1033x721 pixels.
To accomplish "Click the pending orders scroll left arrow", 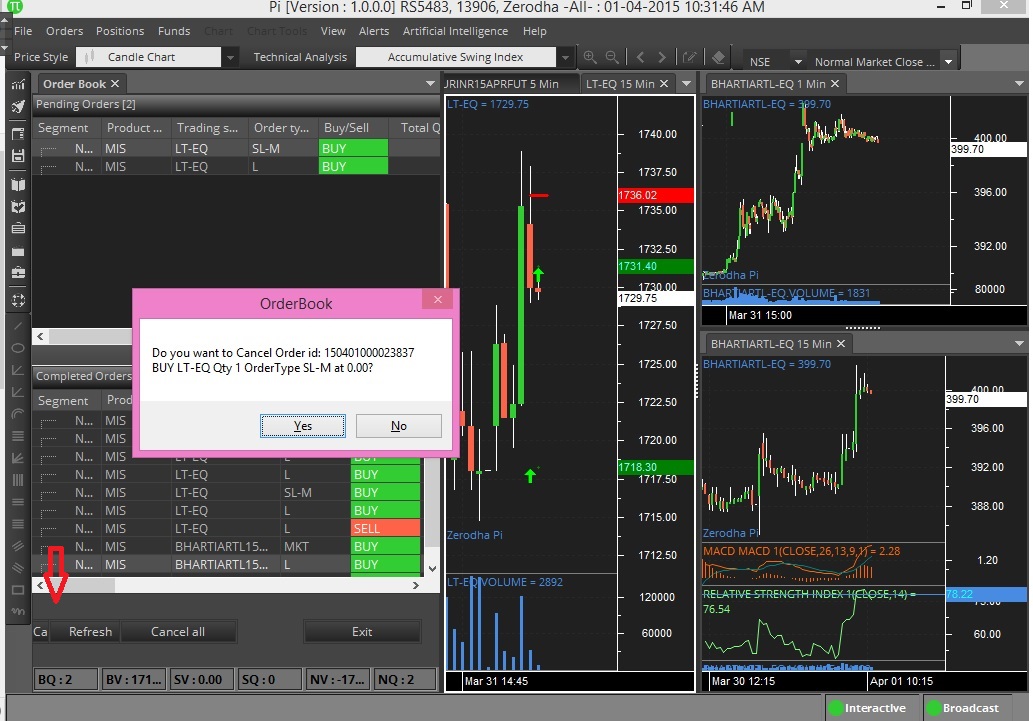I will point(40,336).
